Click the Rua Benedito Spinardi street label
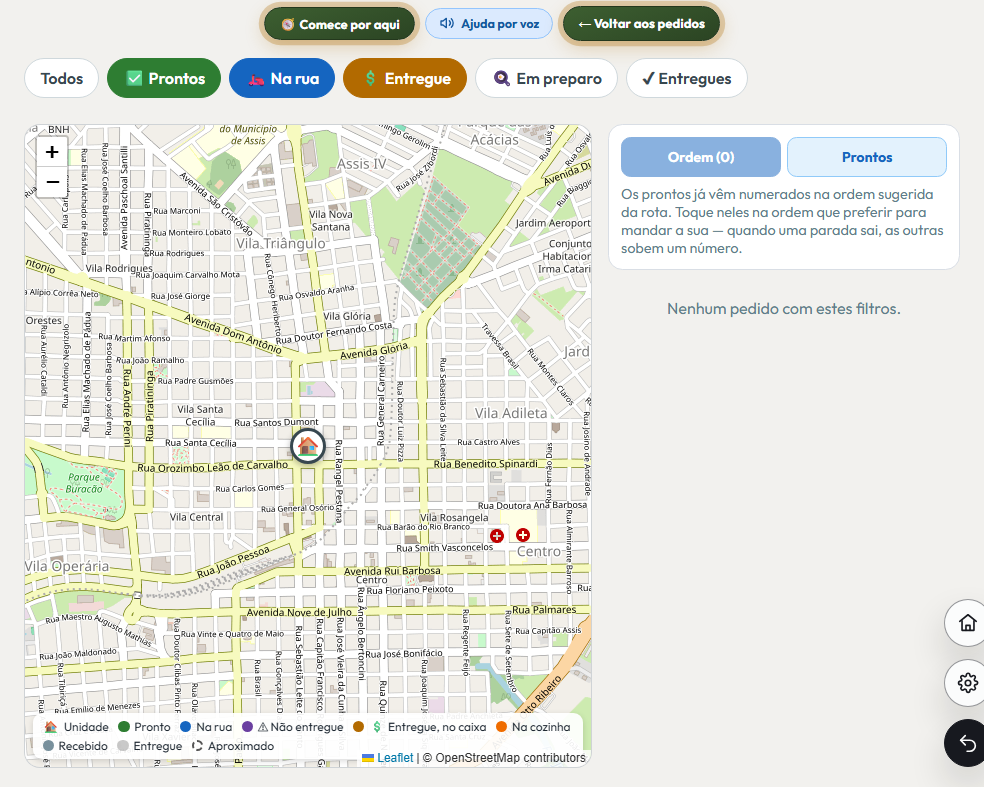The image size is (984, 787). point(486,464)
